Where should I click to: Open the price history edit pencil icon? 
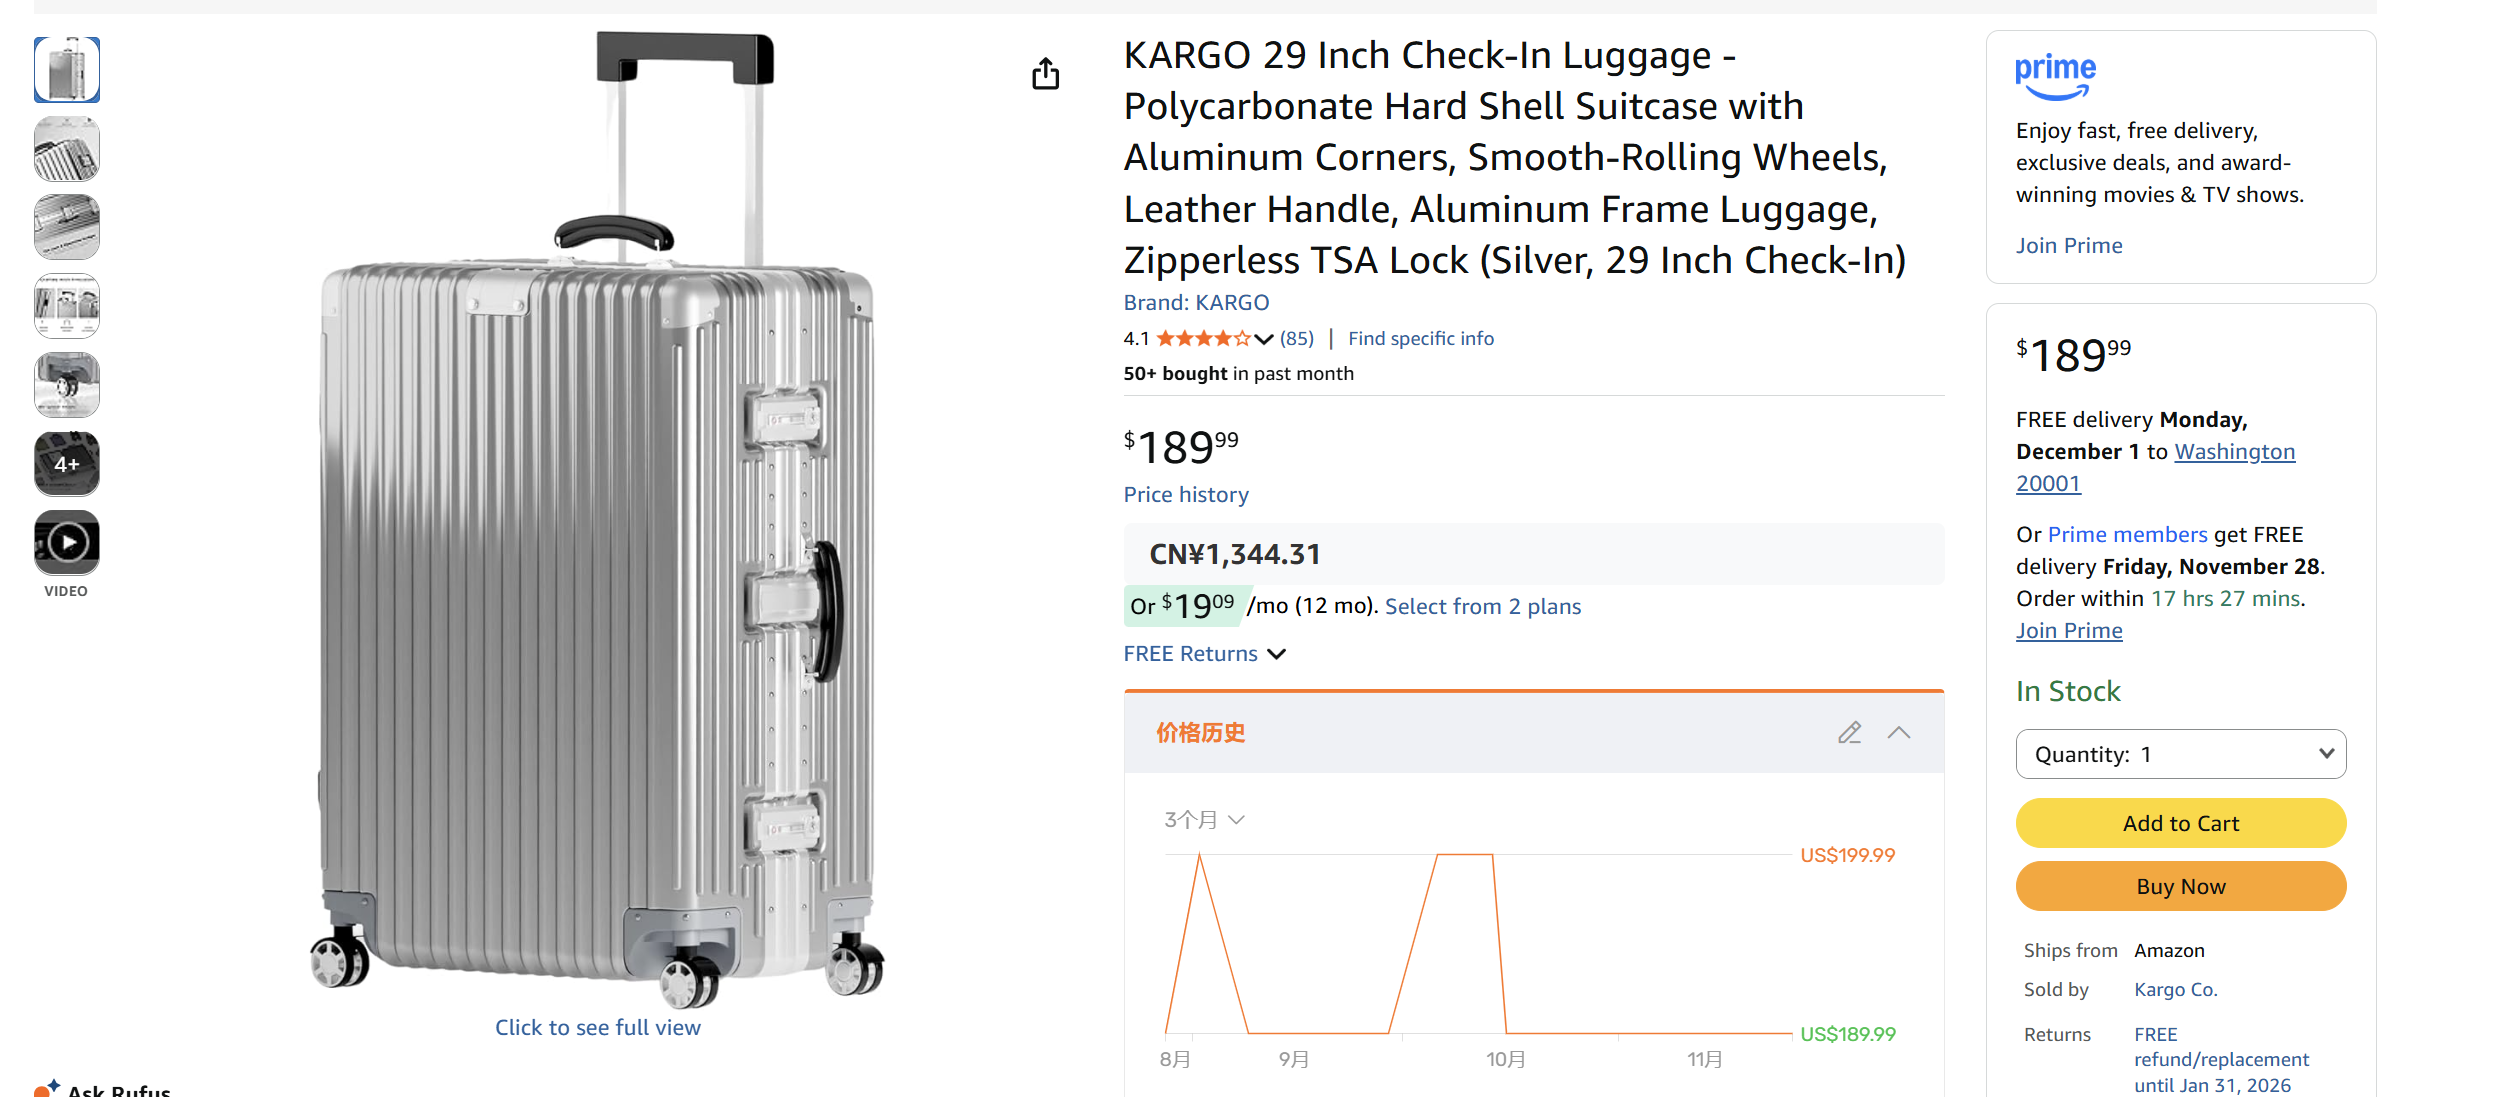pyautogui.click(x=1850, y=733)
